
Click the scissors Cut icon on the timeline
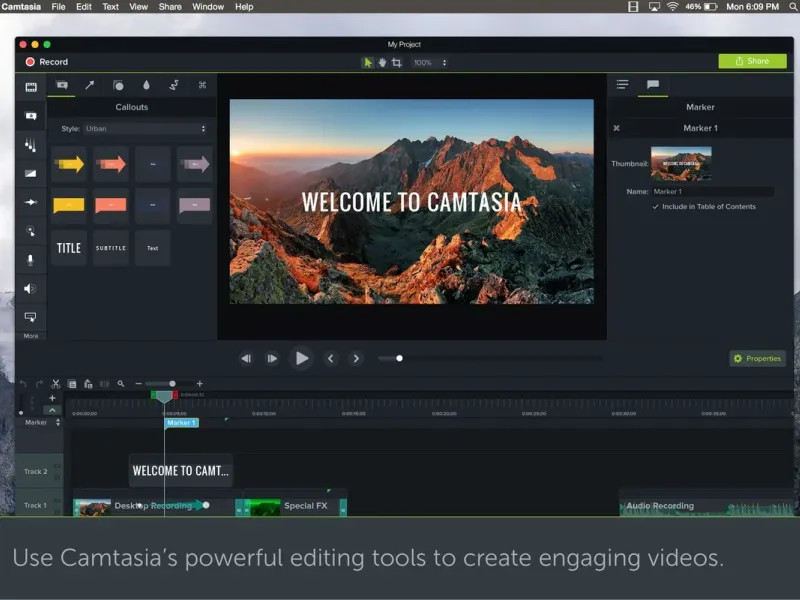coord(56,383)
